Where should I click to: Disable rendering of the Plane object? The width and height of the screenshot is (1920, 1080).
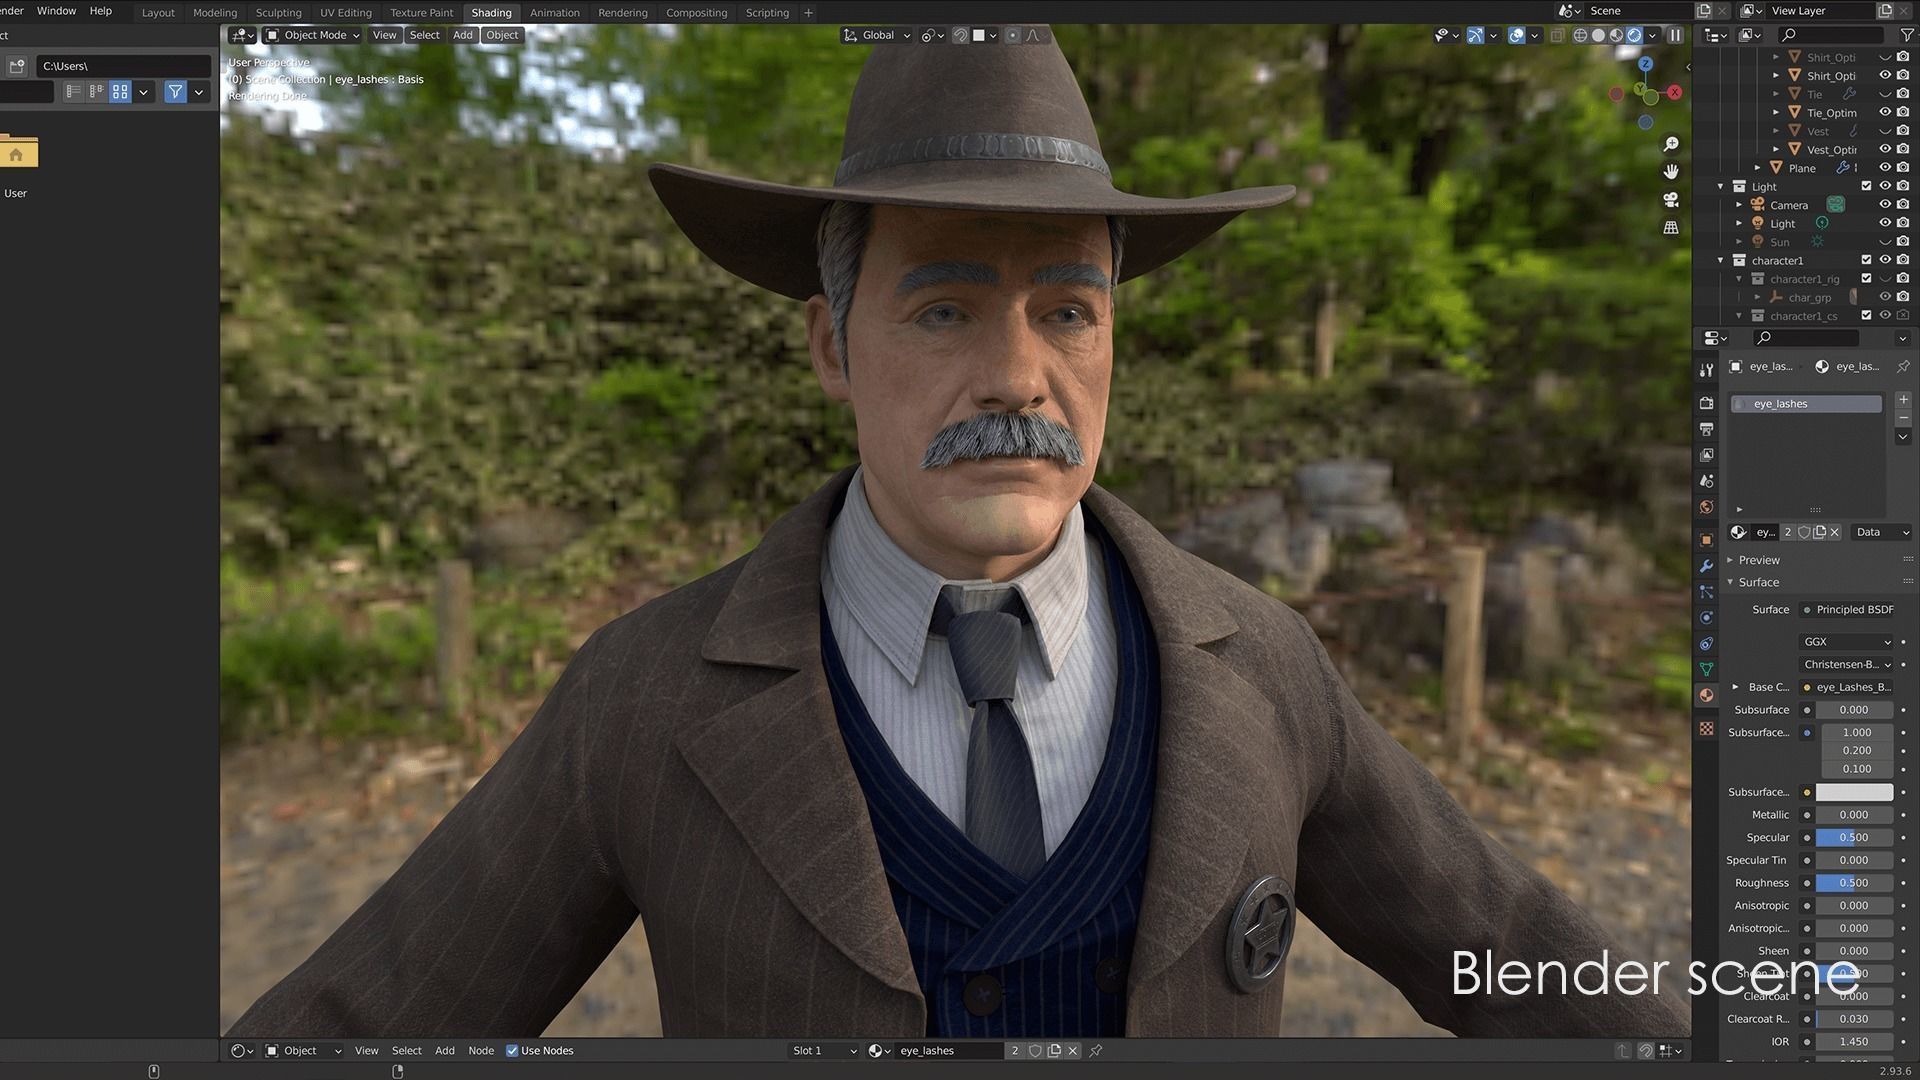click(x=1903, y=168)
